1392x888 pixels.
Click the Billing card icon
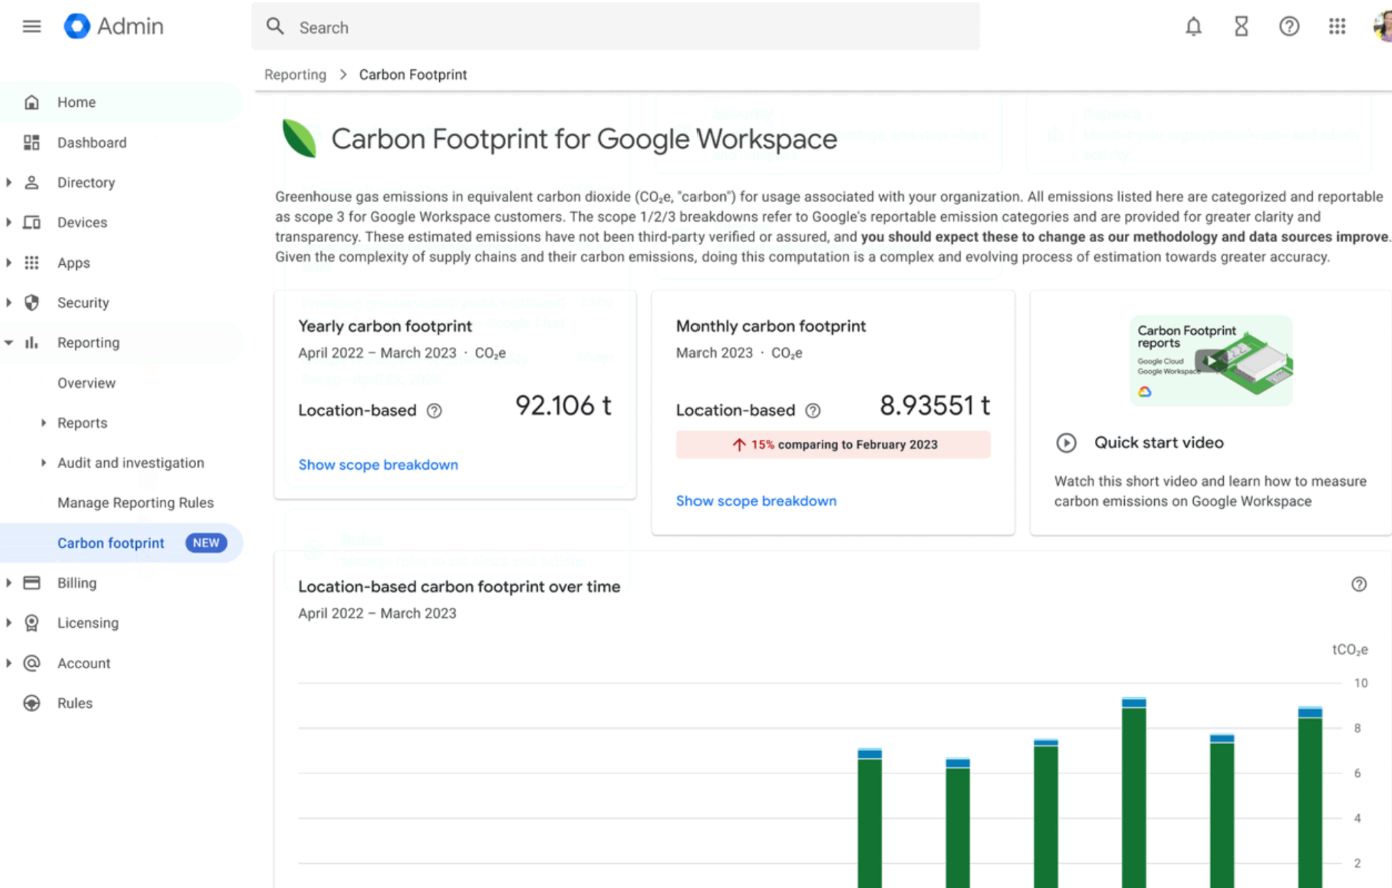click(32, 582)
